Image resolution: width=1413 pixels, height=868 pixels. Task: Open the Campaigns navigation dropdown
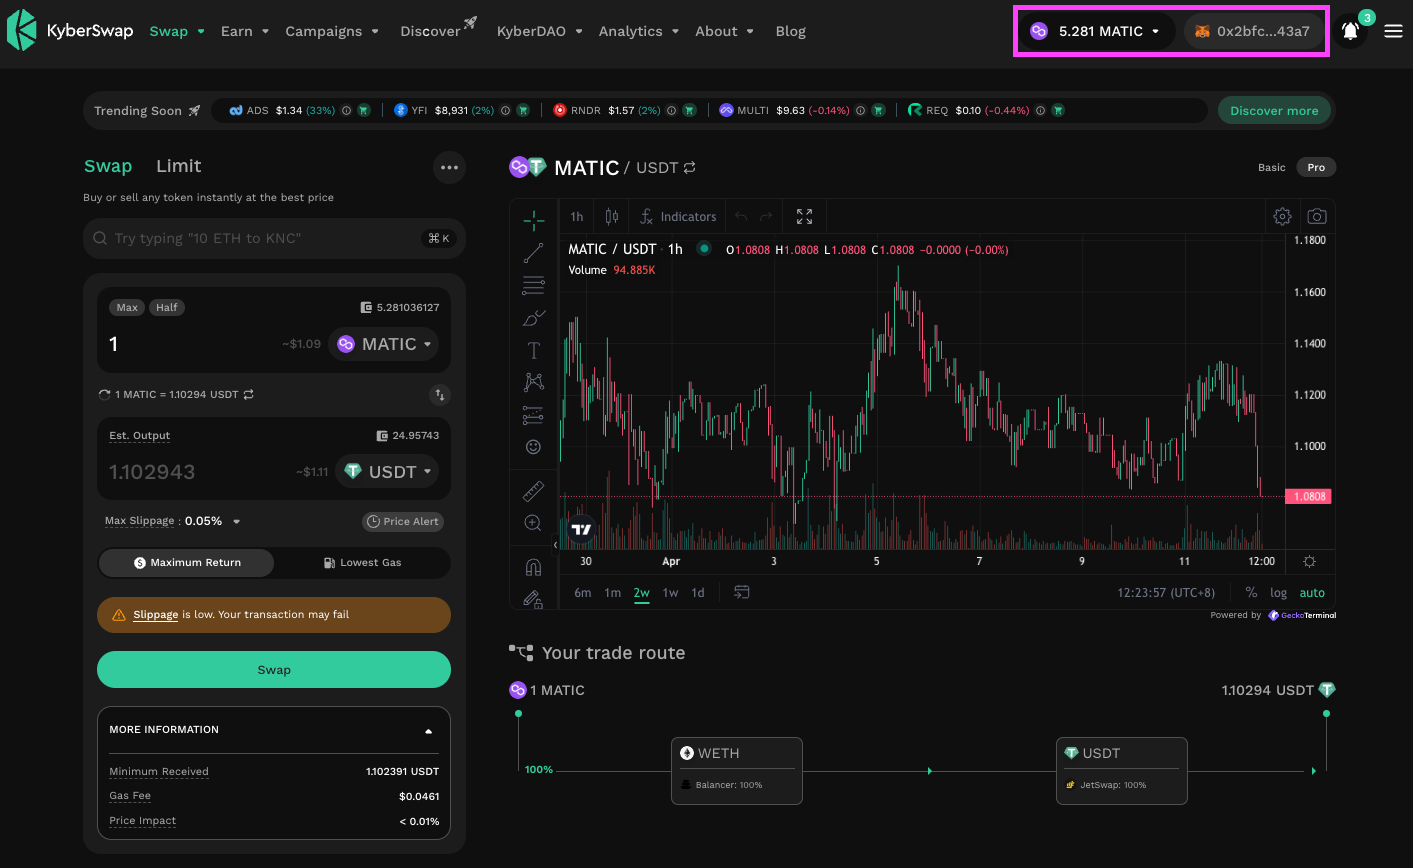click(x=332, y=31)
